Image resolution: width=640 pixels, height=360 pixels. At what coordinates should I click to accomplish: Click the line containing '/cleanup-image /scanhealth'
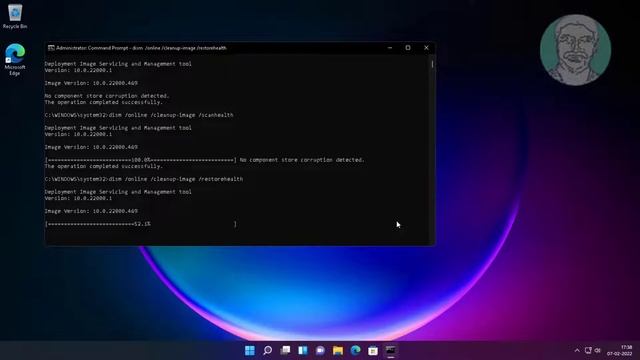(139, 115)
